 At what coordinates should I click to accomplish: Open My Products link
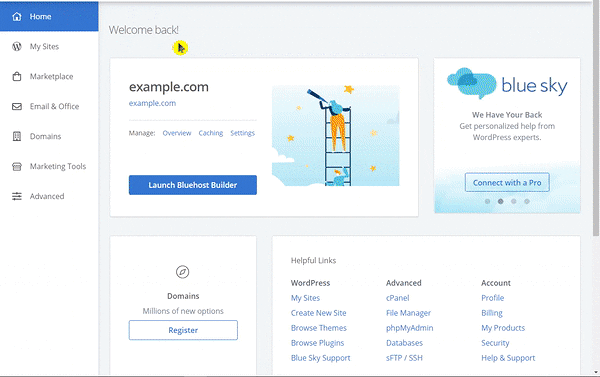[503, 328]
